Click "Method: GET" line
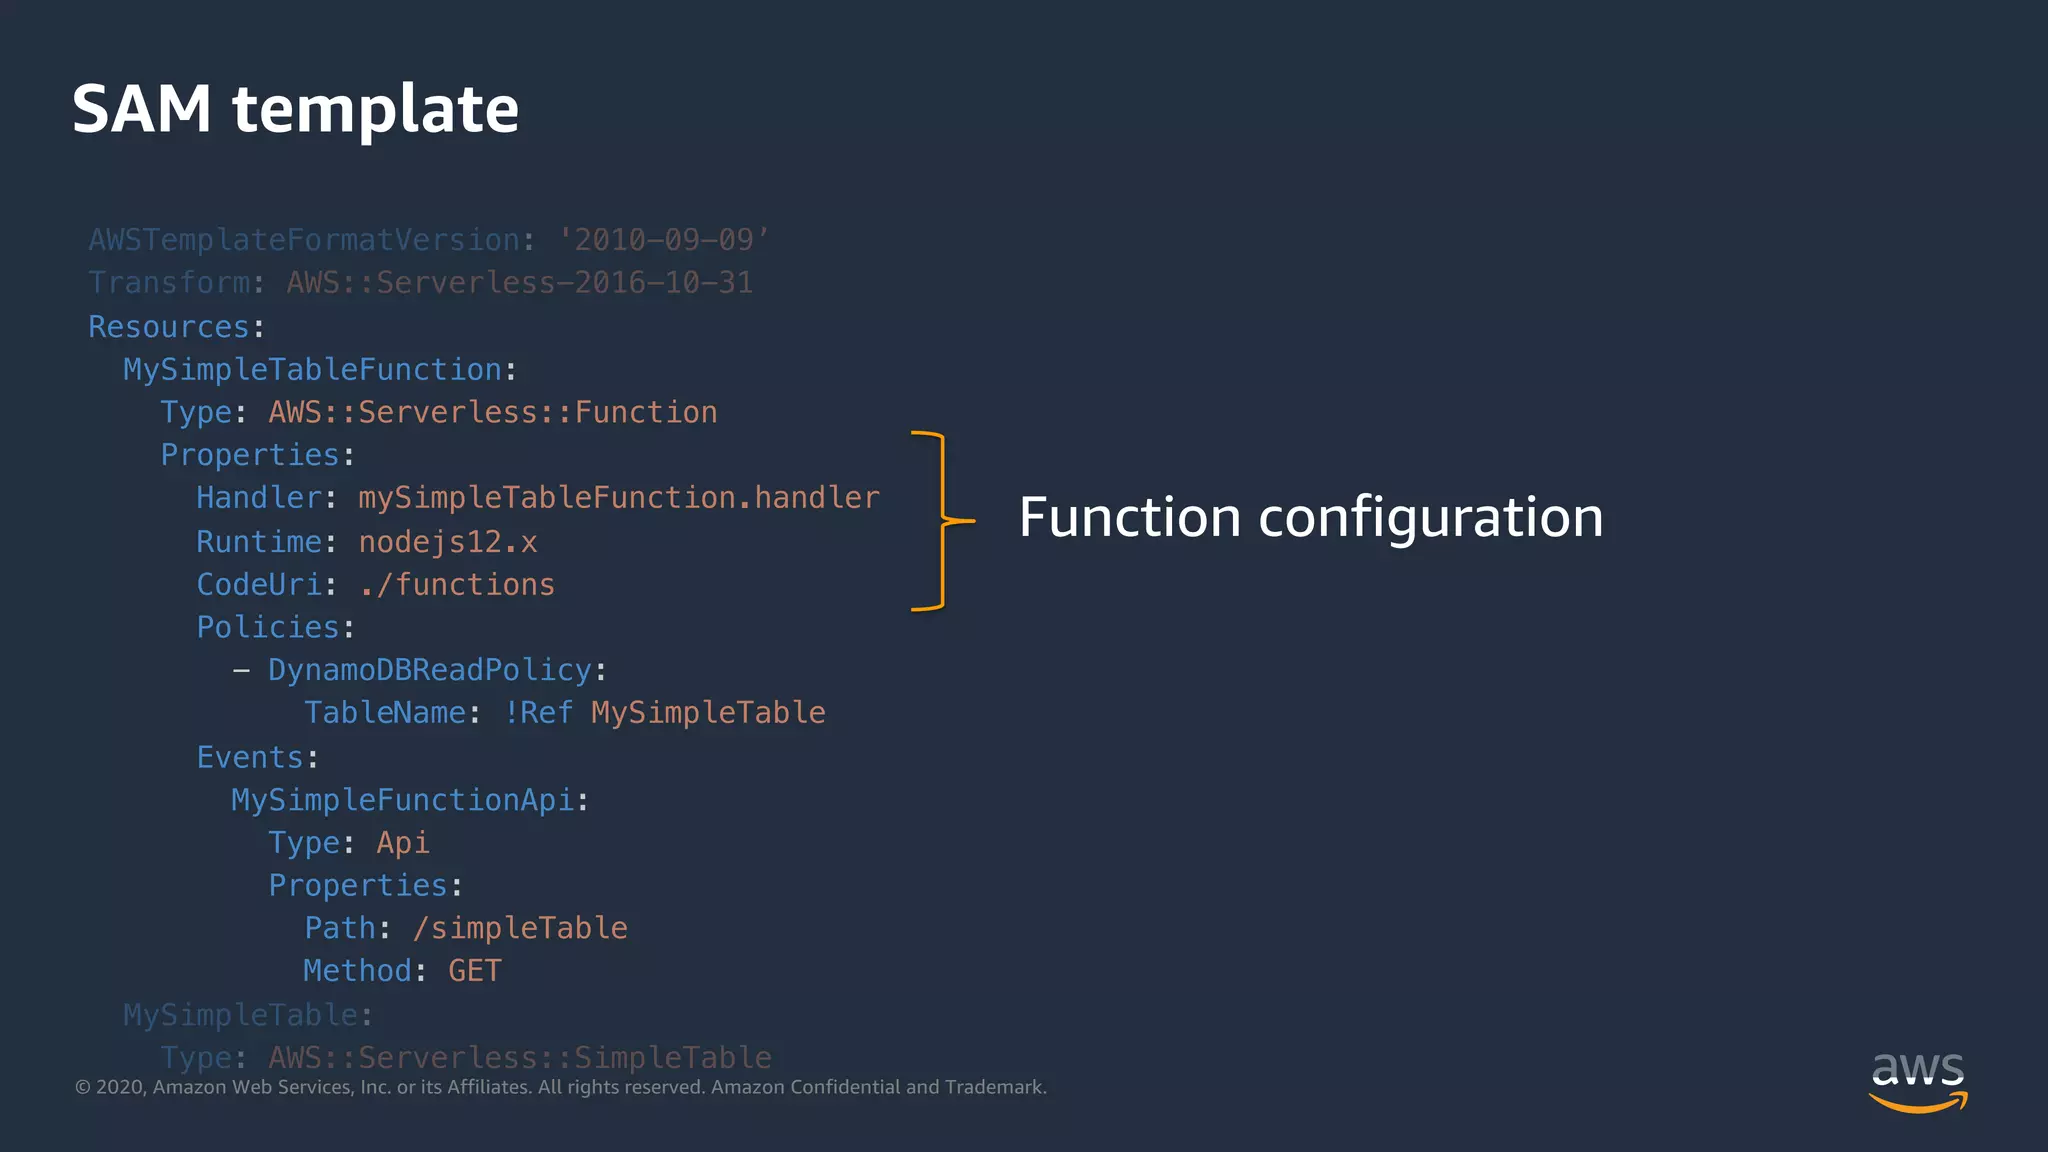Screen dimensions: 2048x1152 pos(403,971)
